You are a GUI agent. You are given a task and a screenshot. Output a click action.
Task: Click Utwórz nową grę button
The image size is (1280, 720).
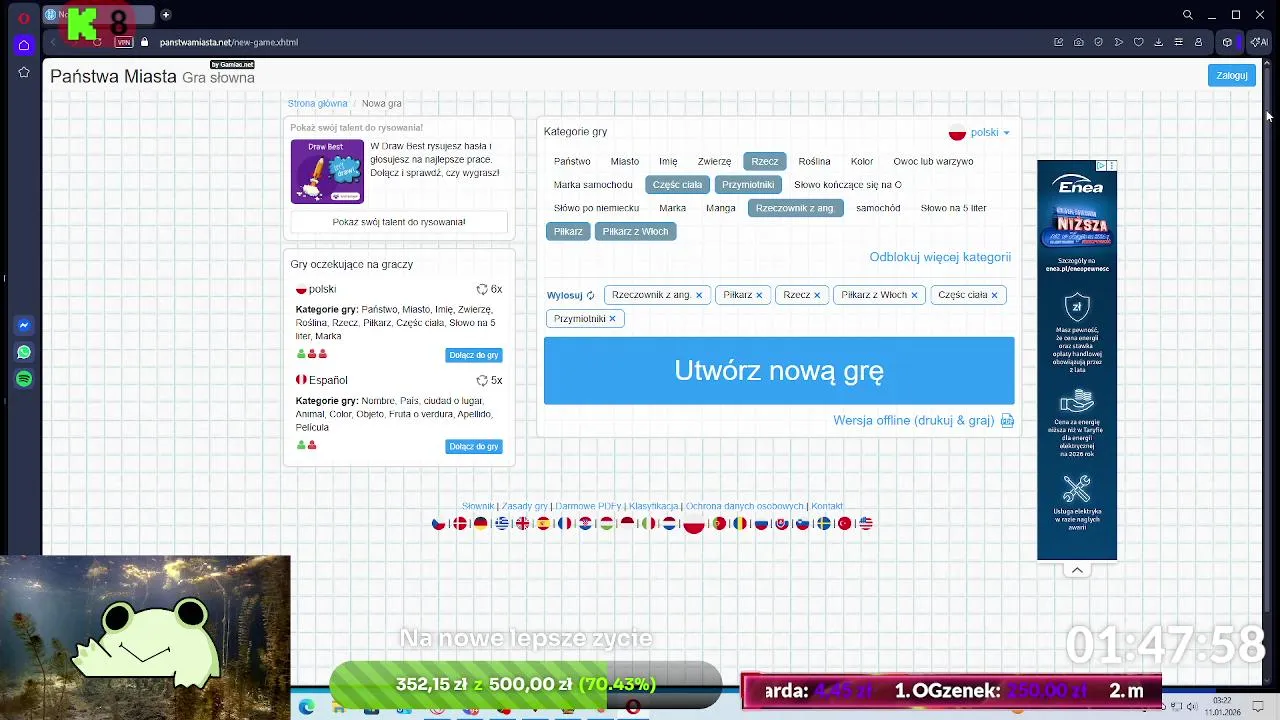pyautogui.click(x=779, y=371)
